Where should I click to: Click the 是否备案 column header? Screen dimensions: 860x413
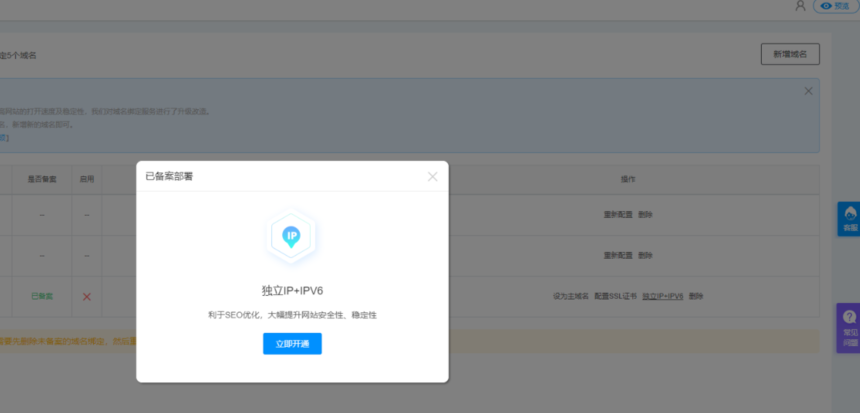pos(42,179)
